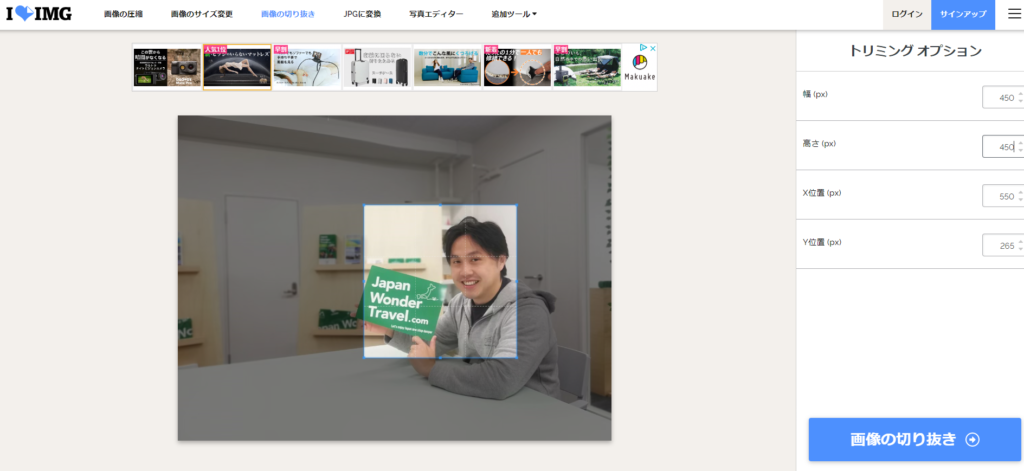1024x471 pixels.
Task: Click the blue sofa ad thumbnail
Action: (x=447, y=67)
